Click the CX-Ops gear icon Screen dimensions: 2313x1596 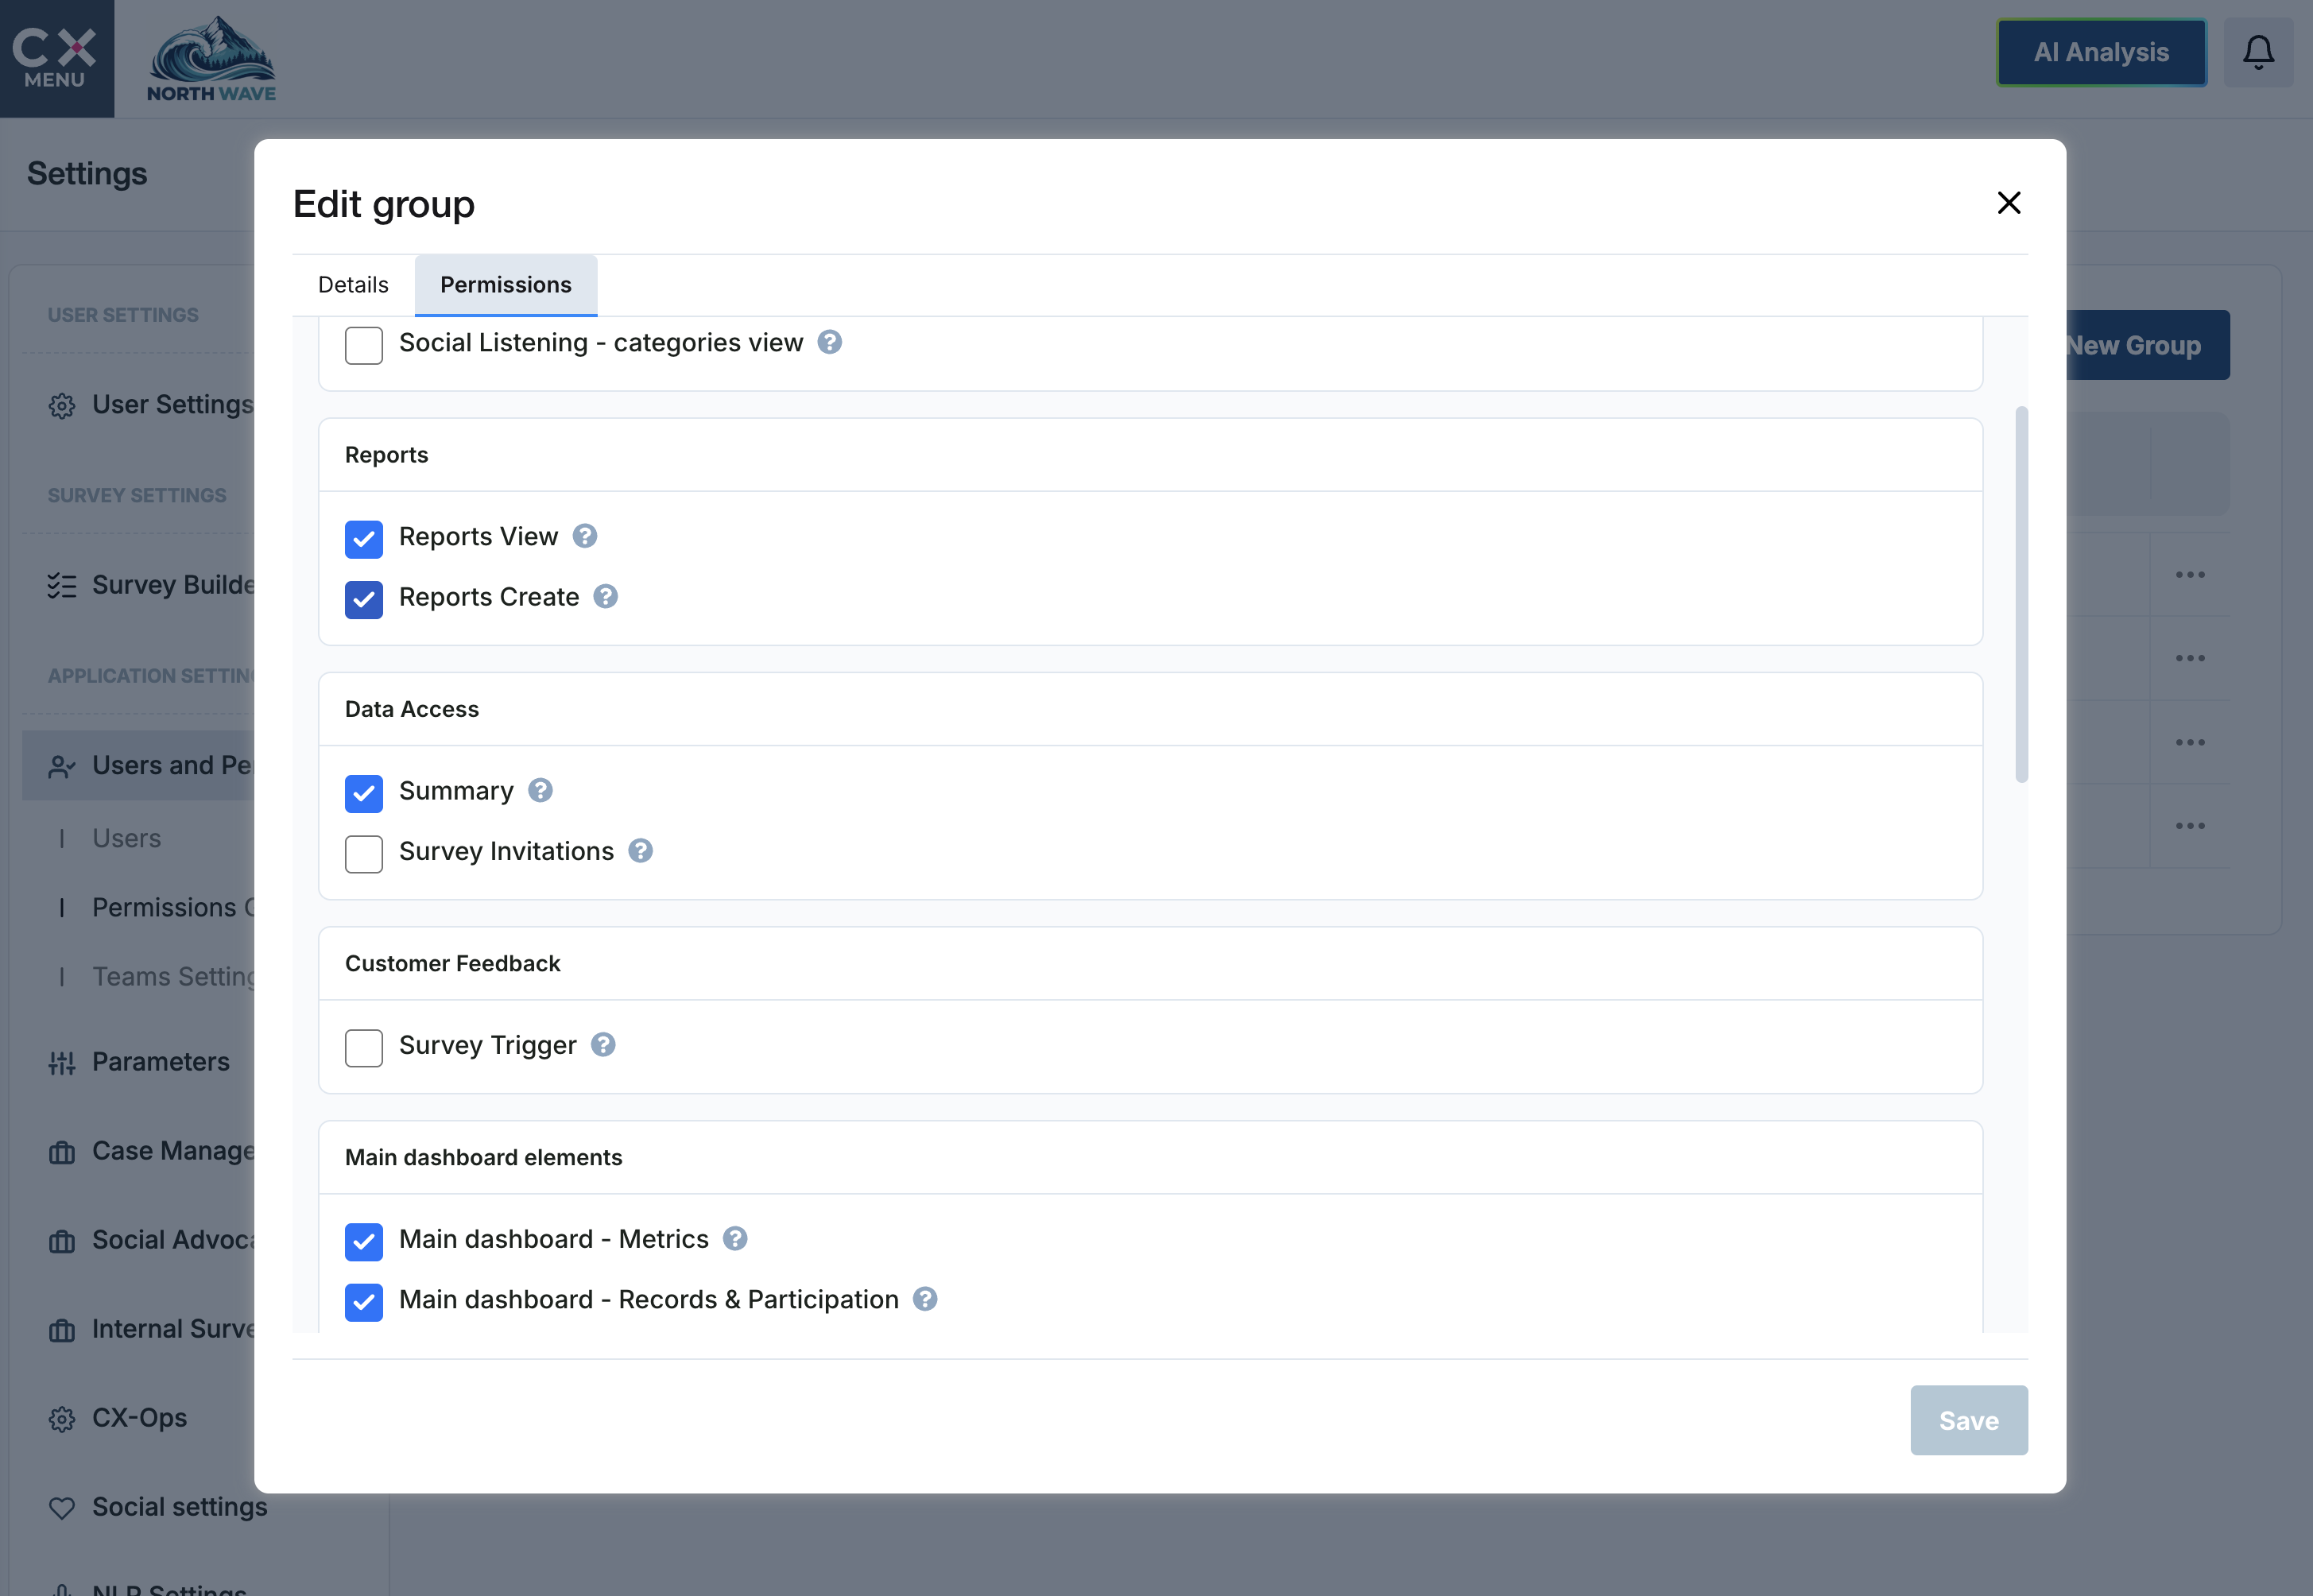[62, 1420]
